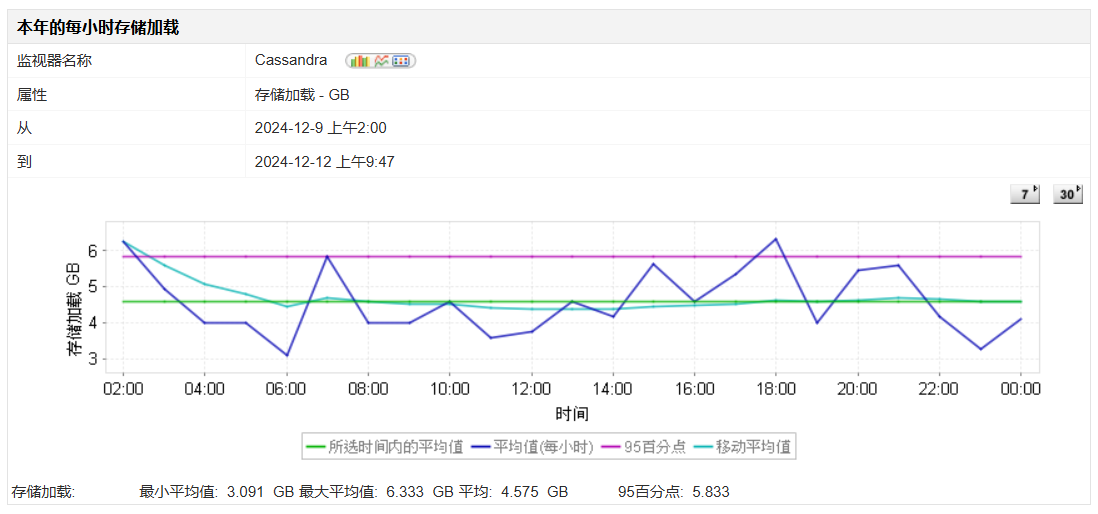Image resolution: width=1098 pixels, height=514 pixels.
Task: Click the 存储加载 - GB attribute value
Action: coord(302,95)
